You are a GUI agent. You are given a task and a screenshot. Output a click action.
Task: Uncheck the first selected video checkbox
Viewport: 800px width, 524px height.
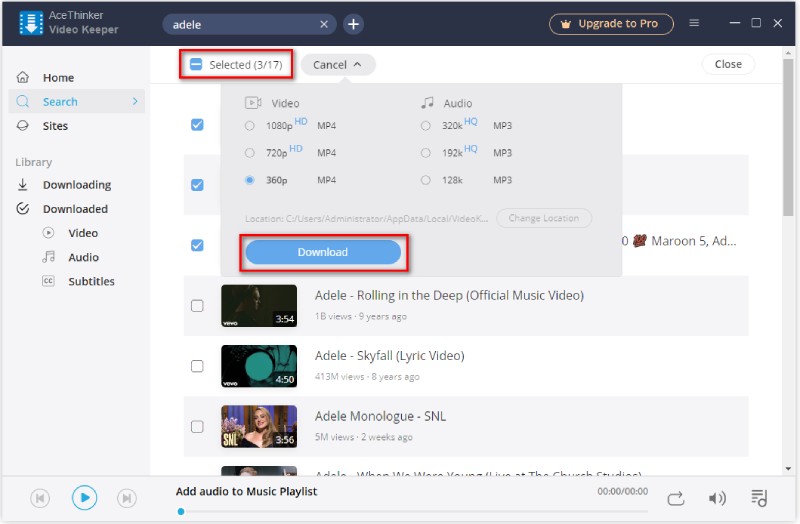tap(197, 124)
